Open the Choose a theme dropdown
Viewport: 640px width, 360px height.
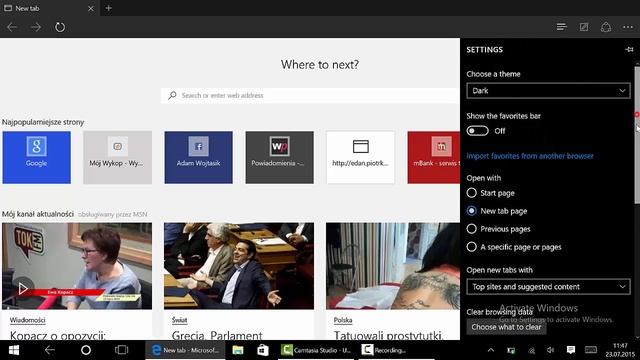(x=548, y=91)
